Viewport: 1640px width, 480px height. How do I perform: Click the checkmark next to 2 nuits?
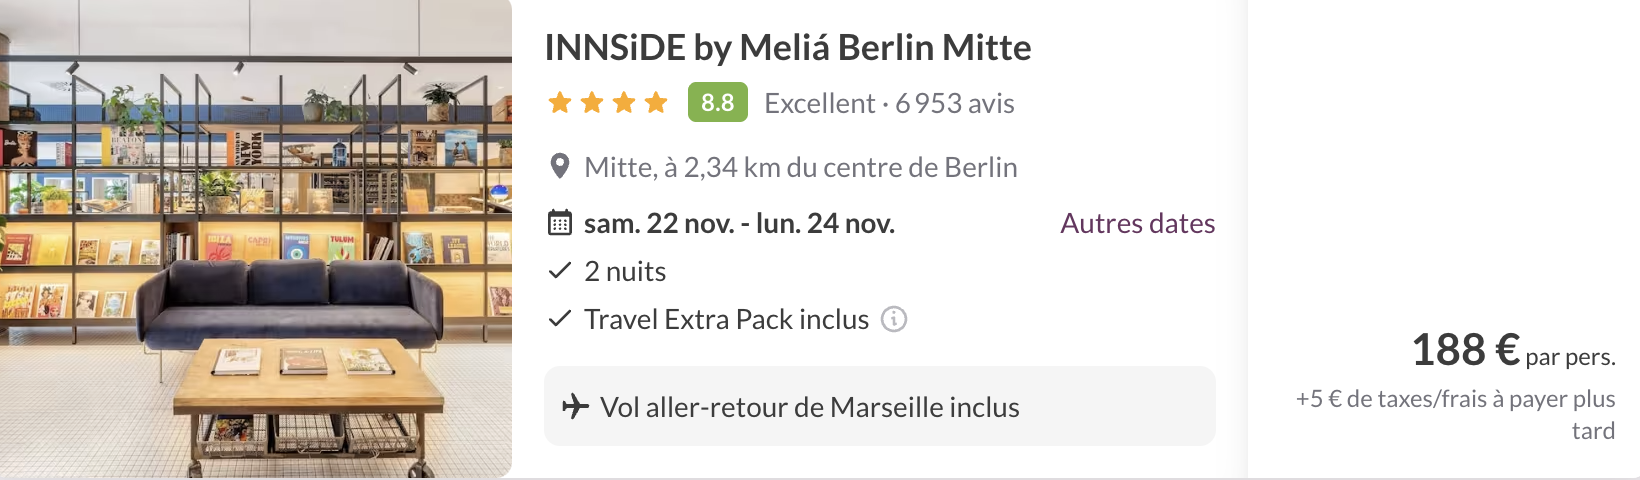pyautogui.click(x=560, y=271)
